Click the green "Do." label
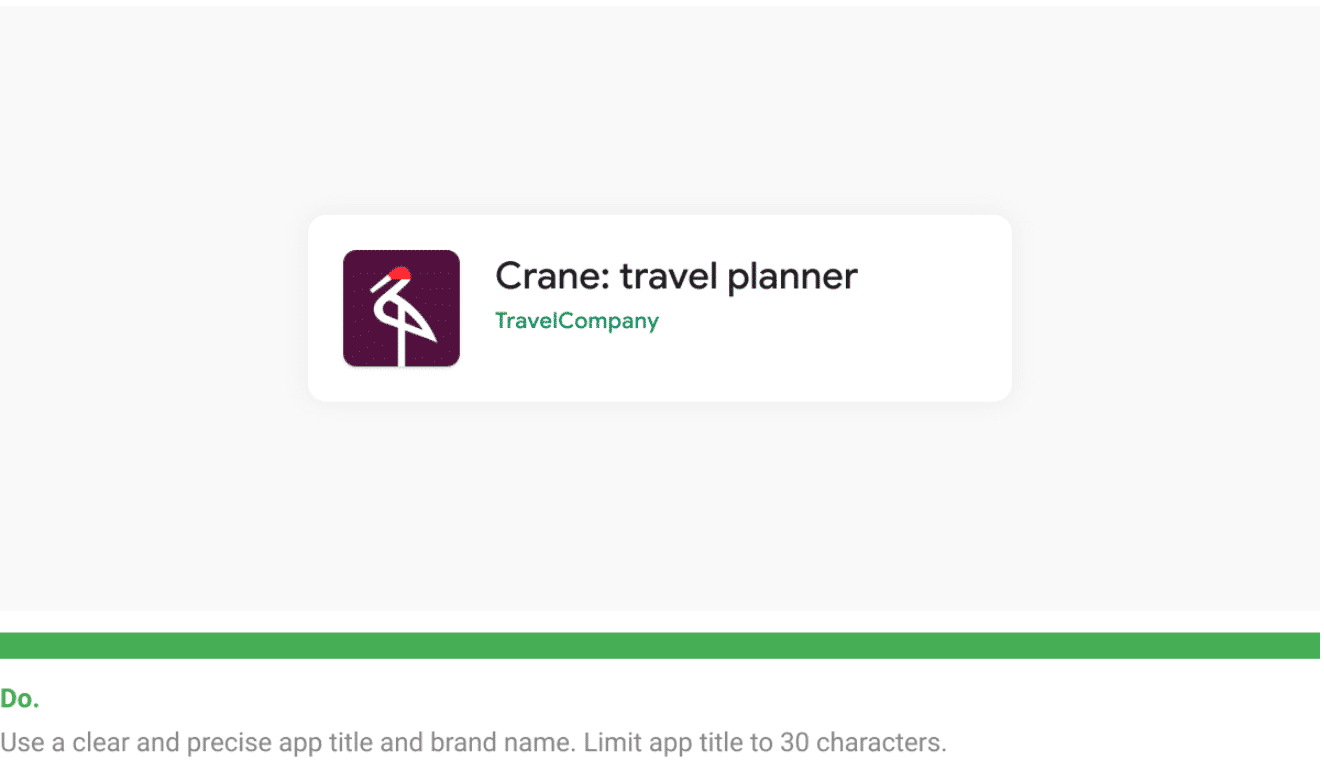Screen dimensions: 1324x772 pos(20,700)
